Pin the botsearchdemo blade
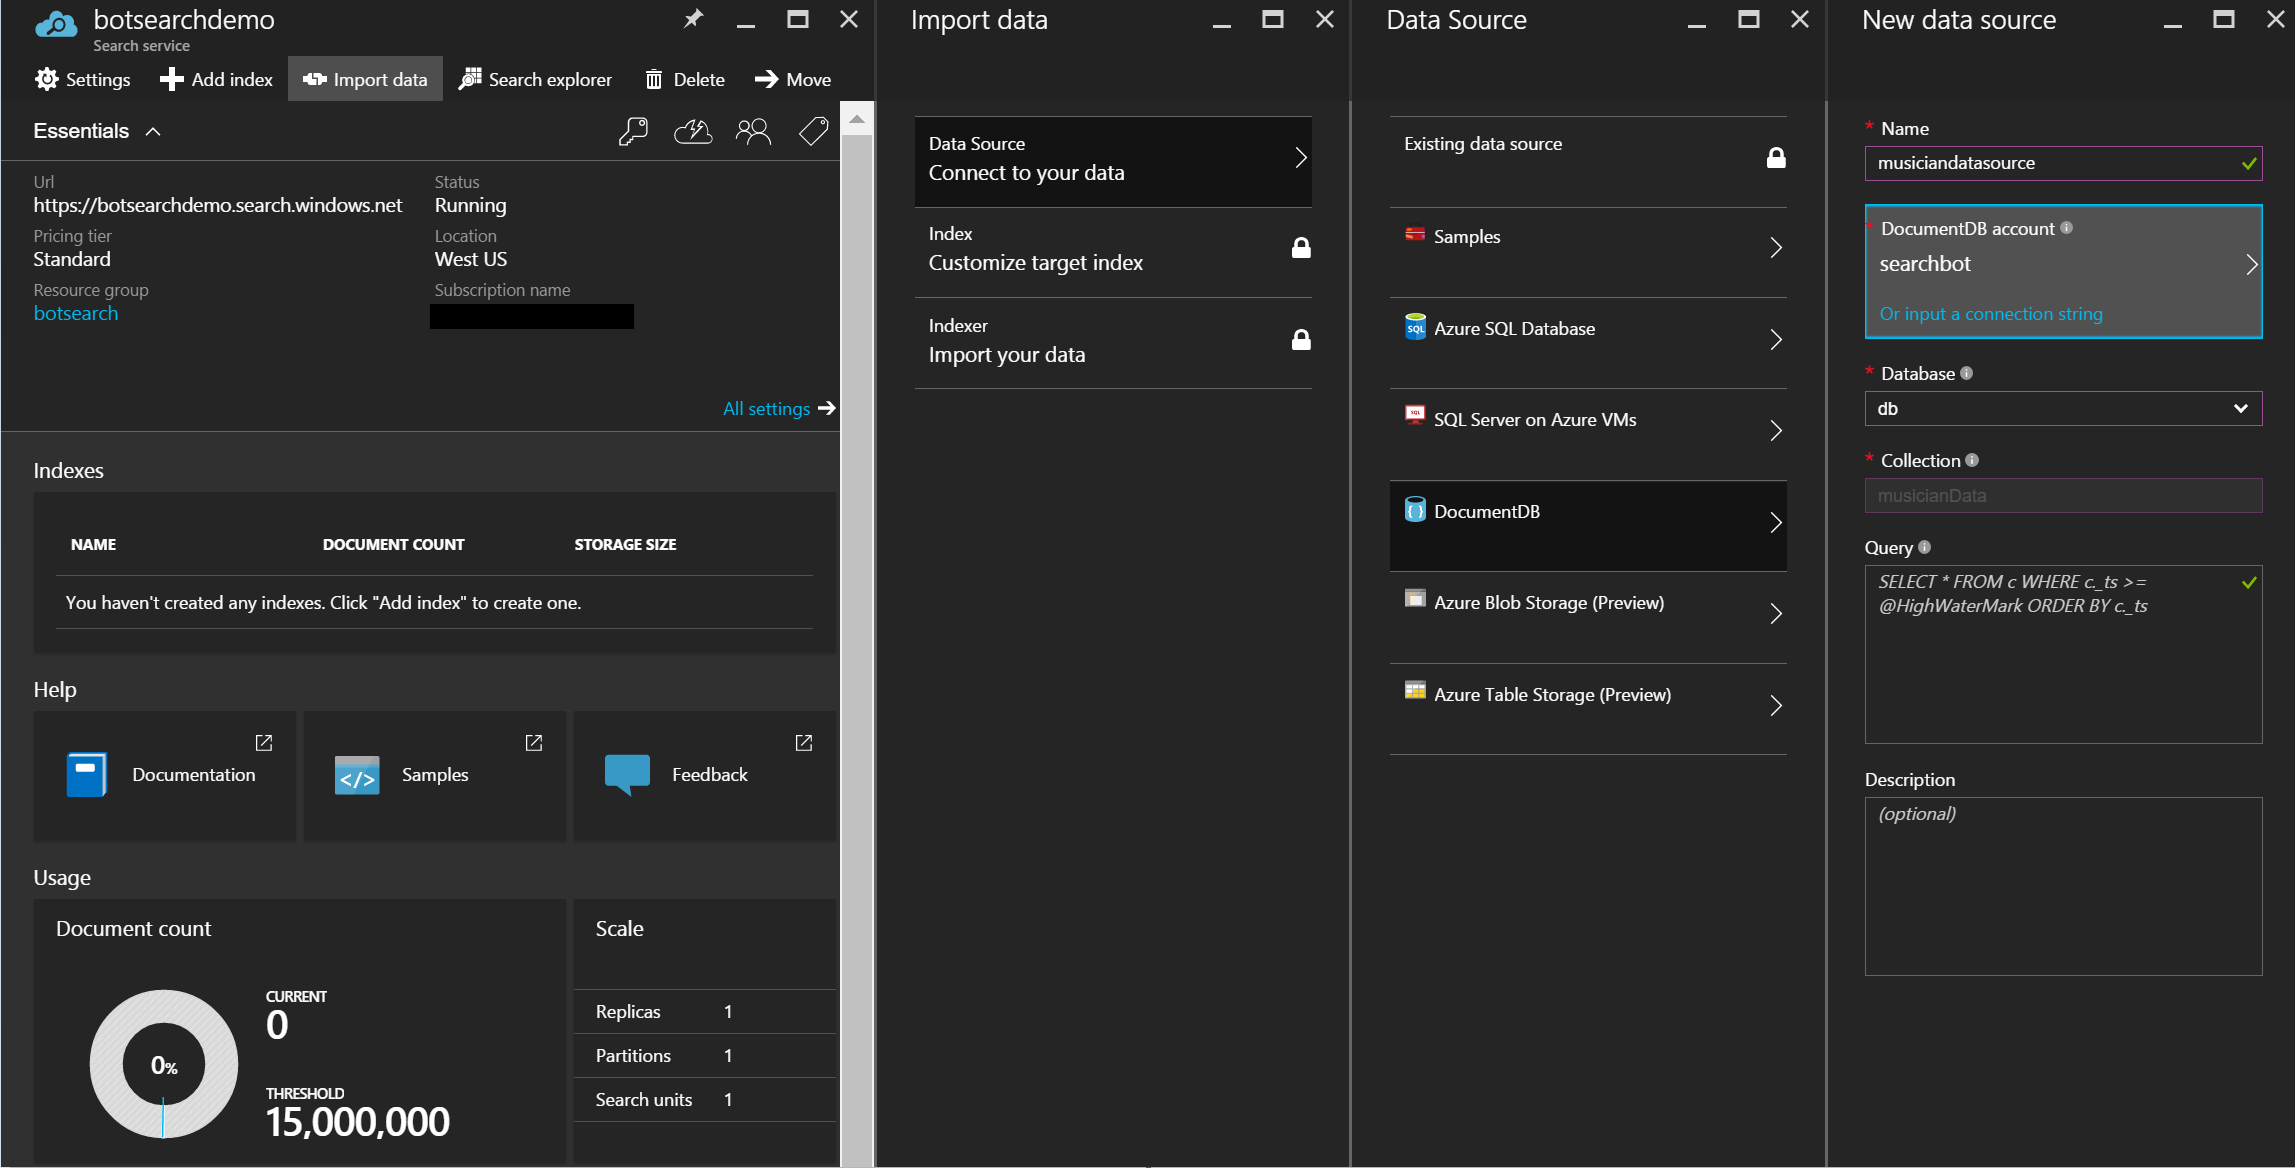Screen dimensions: 2295x1168 point(693,19)
